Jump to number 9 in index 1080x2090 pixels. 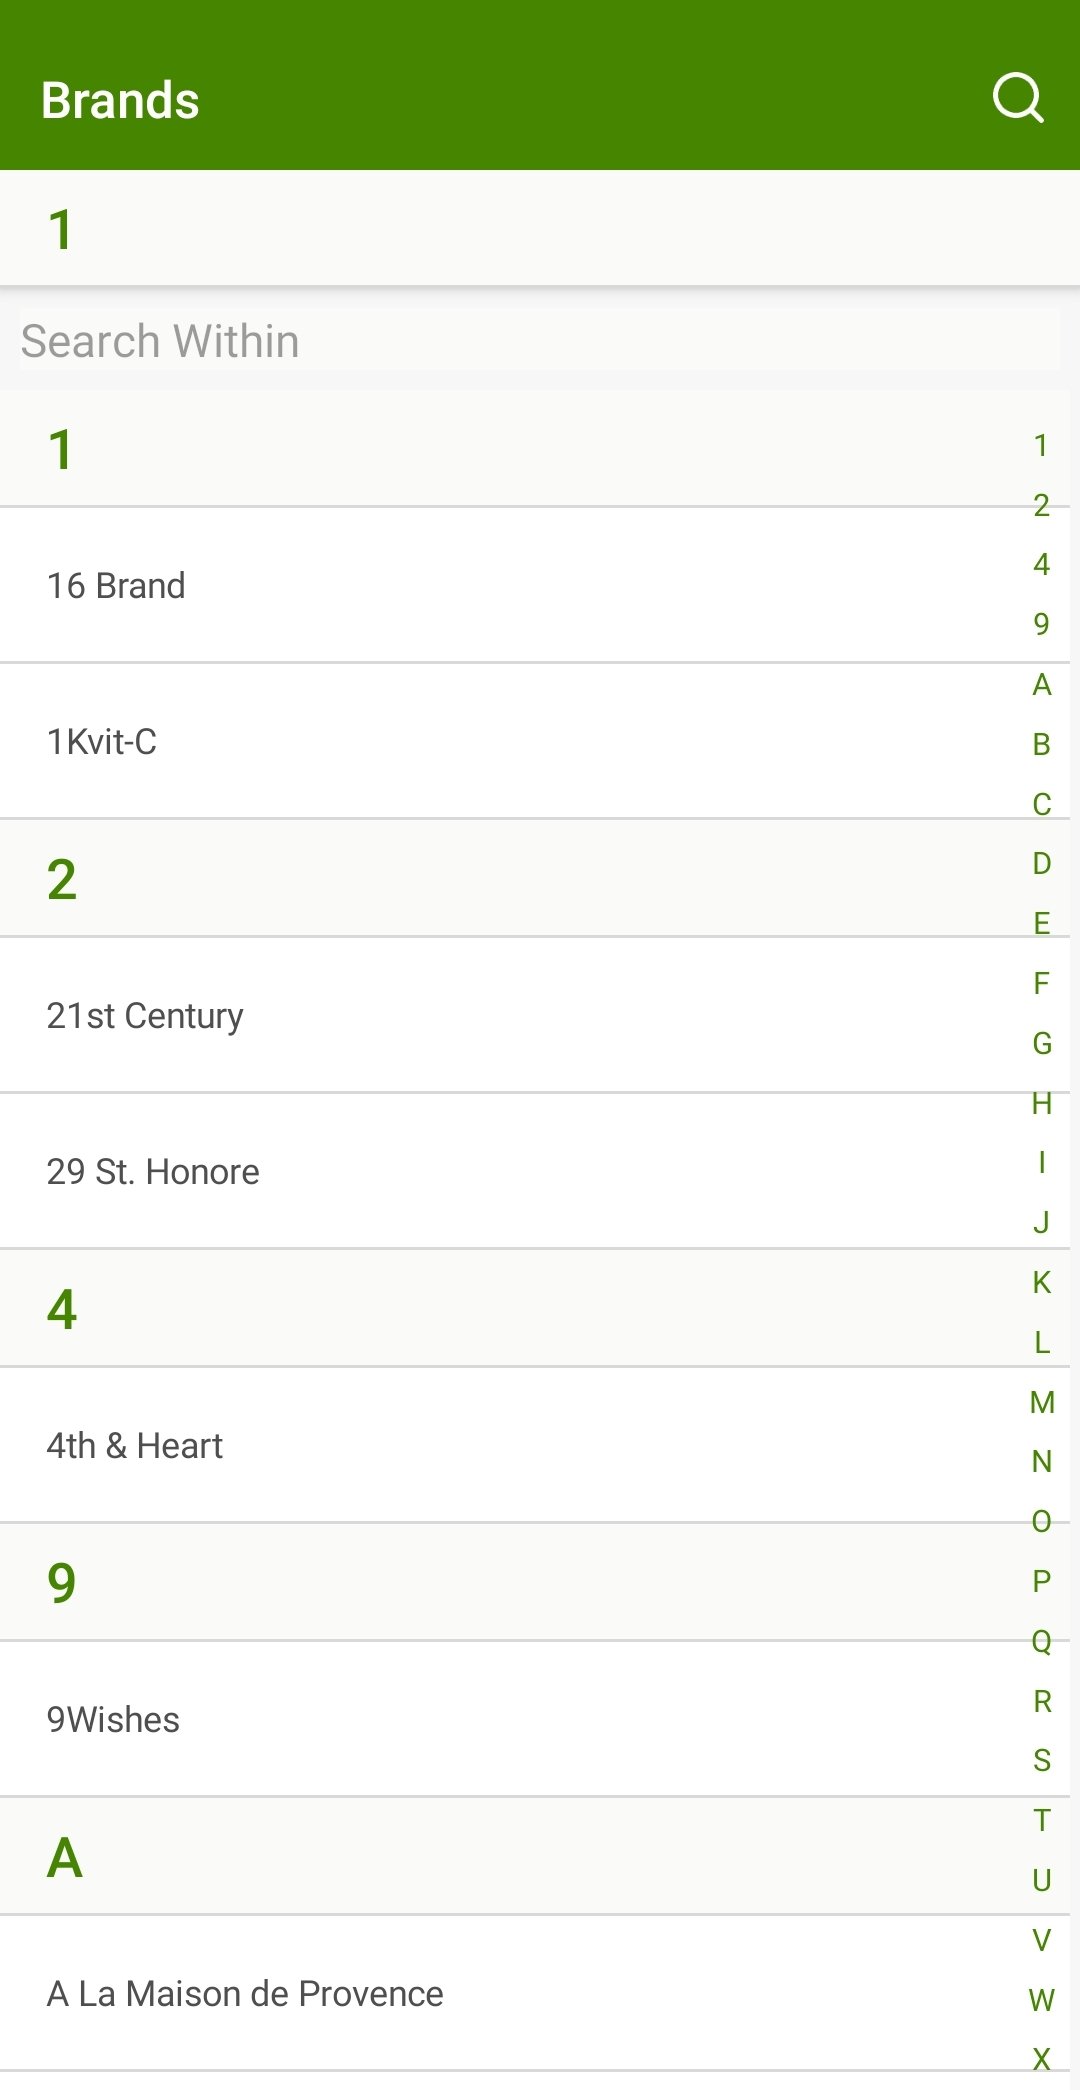point(1042,624)
